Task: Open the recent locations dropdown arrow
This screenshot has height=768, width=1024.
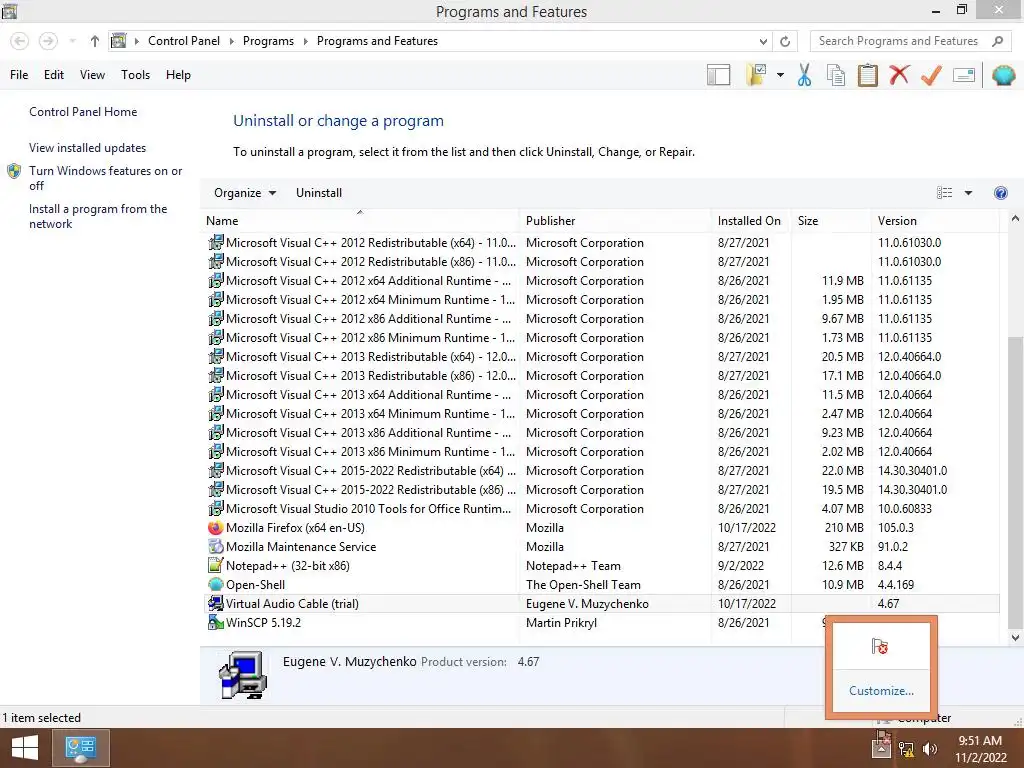Action: click(72, 41)
